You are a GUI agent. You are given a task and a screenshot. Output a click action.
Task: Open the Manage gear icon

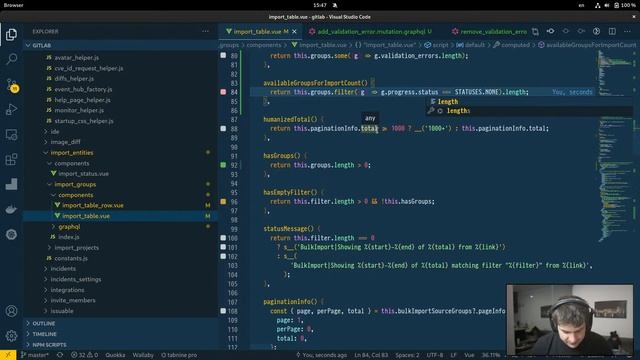tap(11, 336)
